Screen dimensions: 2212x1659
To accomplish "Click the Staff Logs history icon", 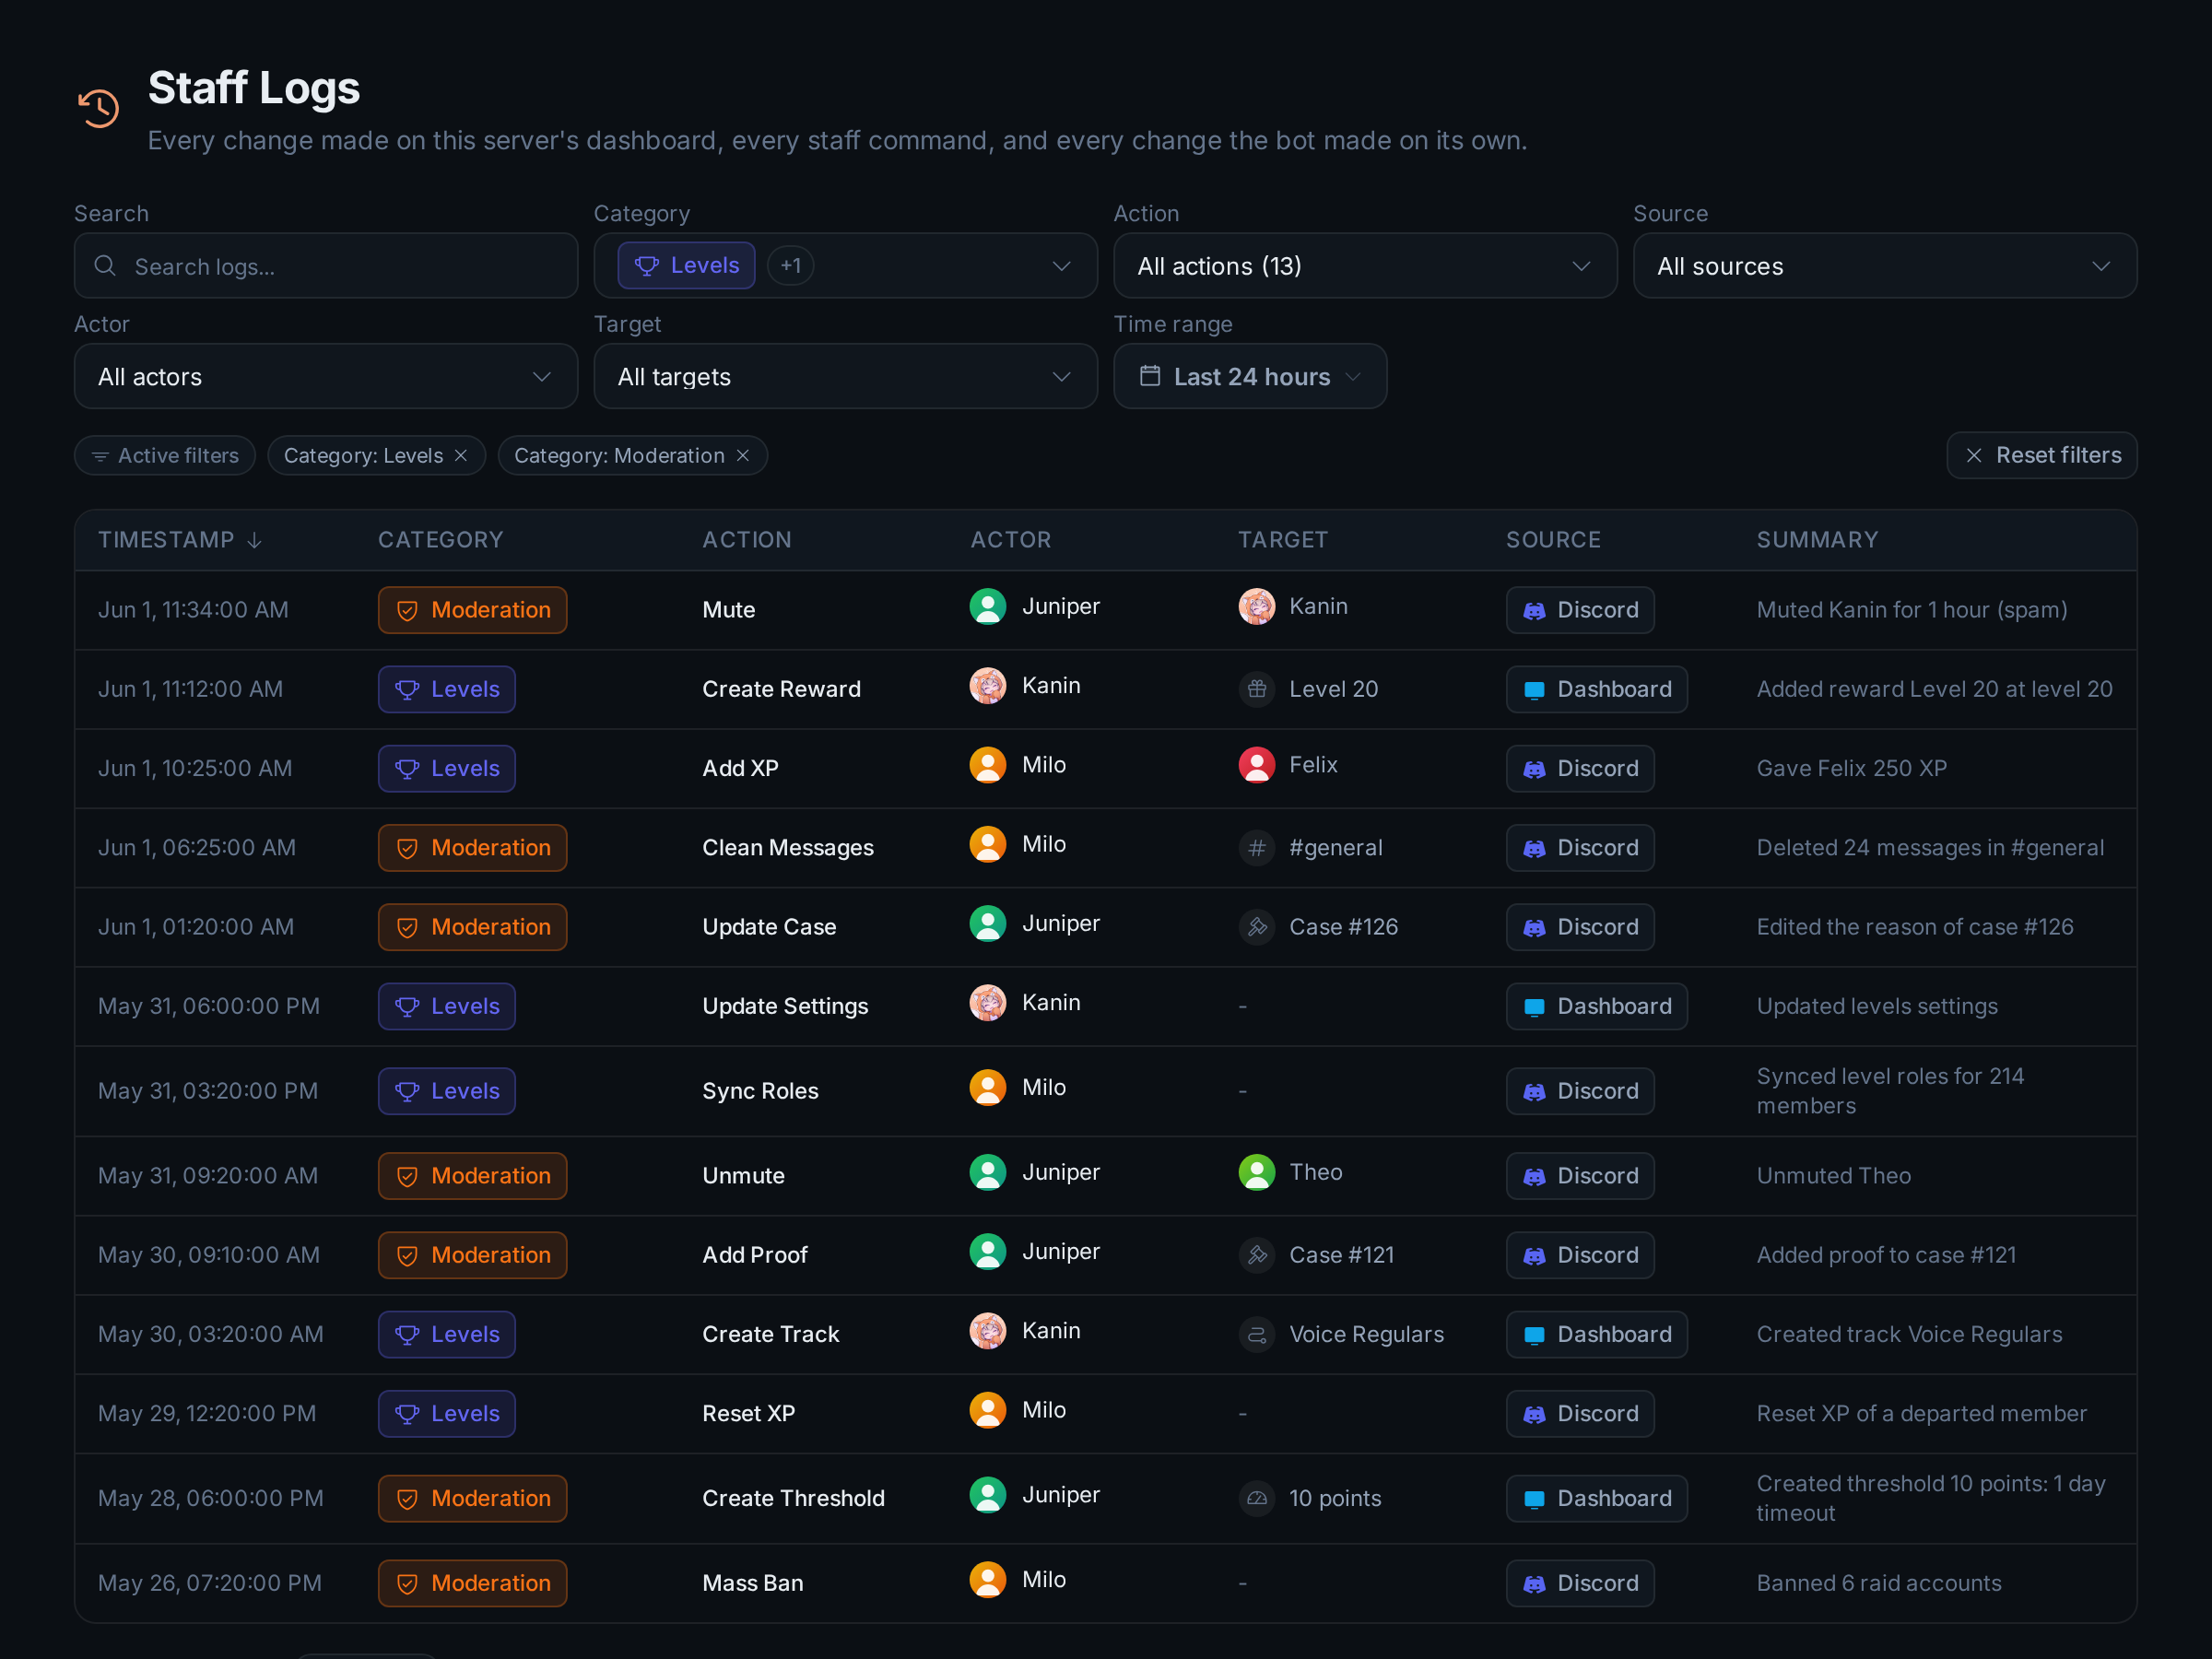I will click(99, 107).
